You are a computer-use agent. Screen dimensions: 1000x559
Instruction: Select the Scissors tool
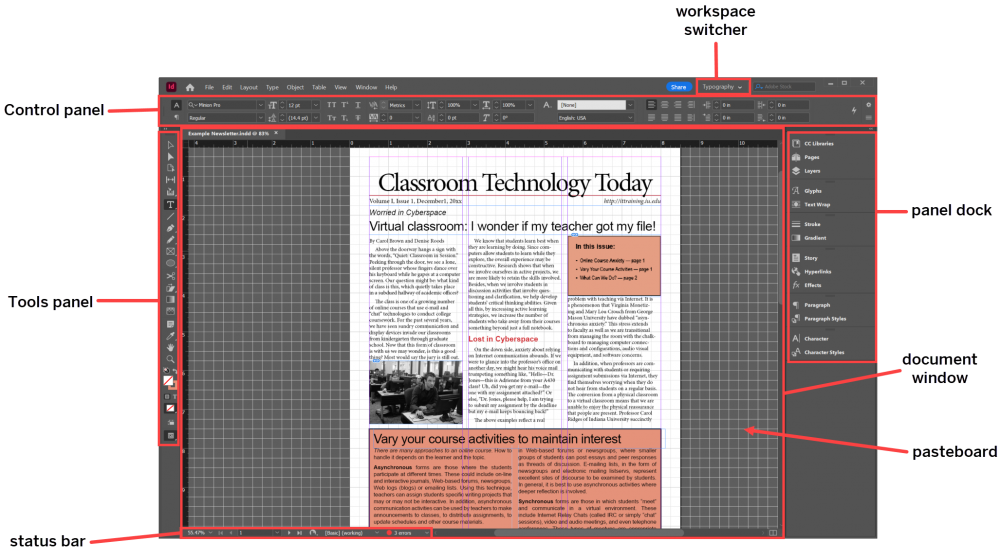pos(170,274)
